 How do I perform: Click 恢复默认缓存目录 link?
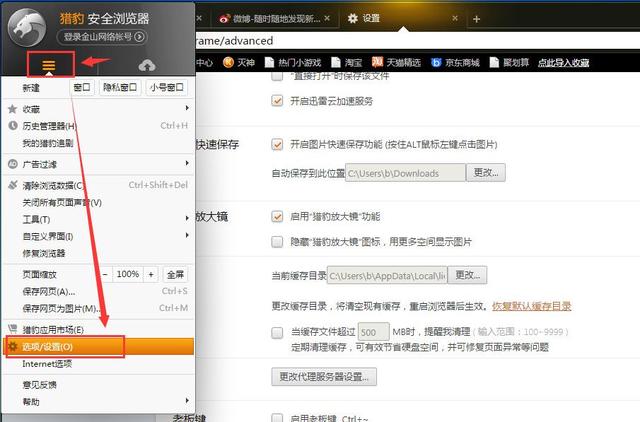[x=531, y=306]
